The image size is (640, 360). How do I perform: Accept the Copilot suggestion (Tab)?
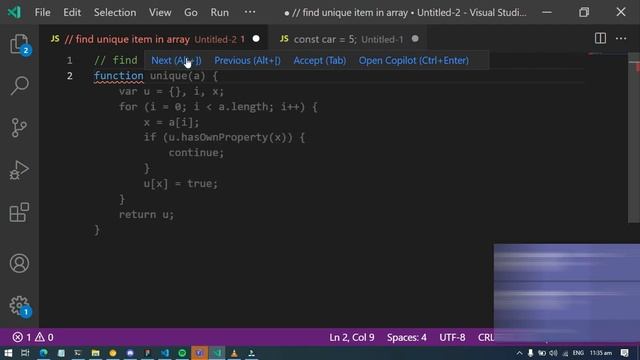pos(320,60)
